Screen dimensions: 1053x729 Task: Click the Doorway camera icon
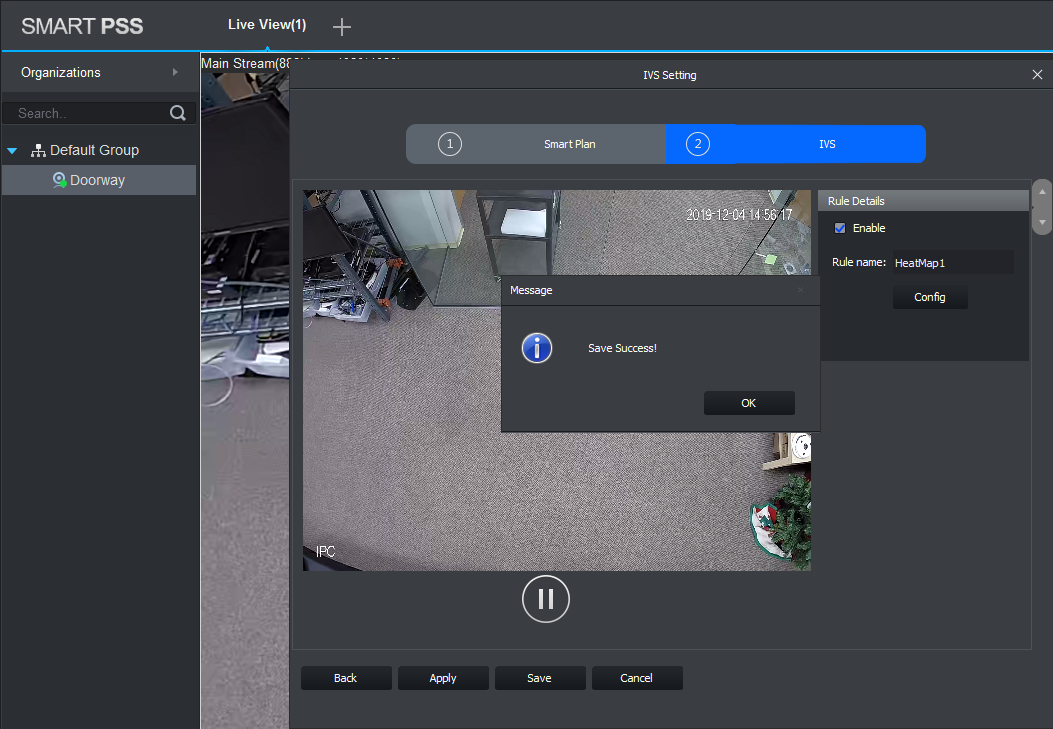[60, 180]
